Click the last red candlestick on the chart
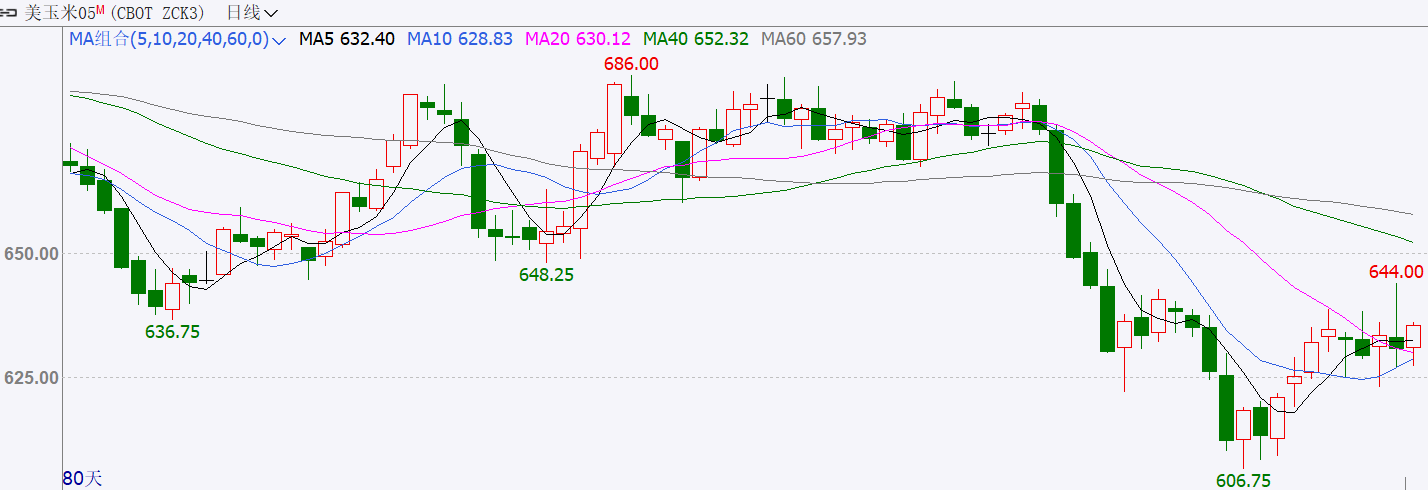This screenshot has height=490, width=1428. point(1413,335)
